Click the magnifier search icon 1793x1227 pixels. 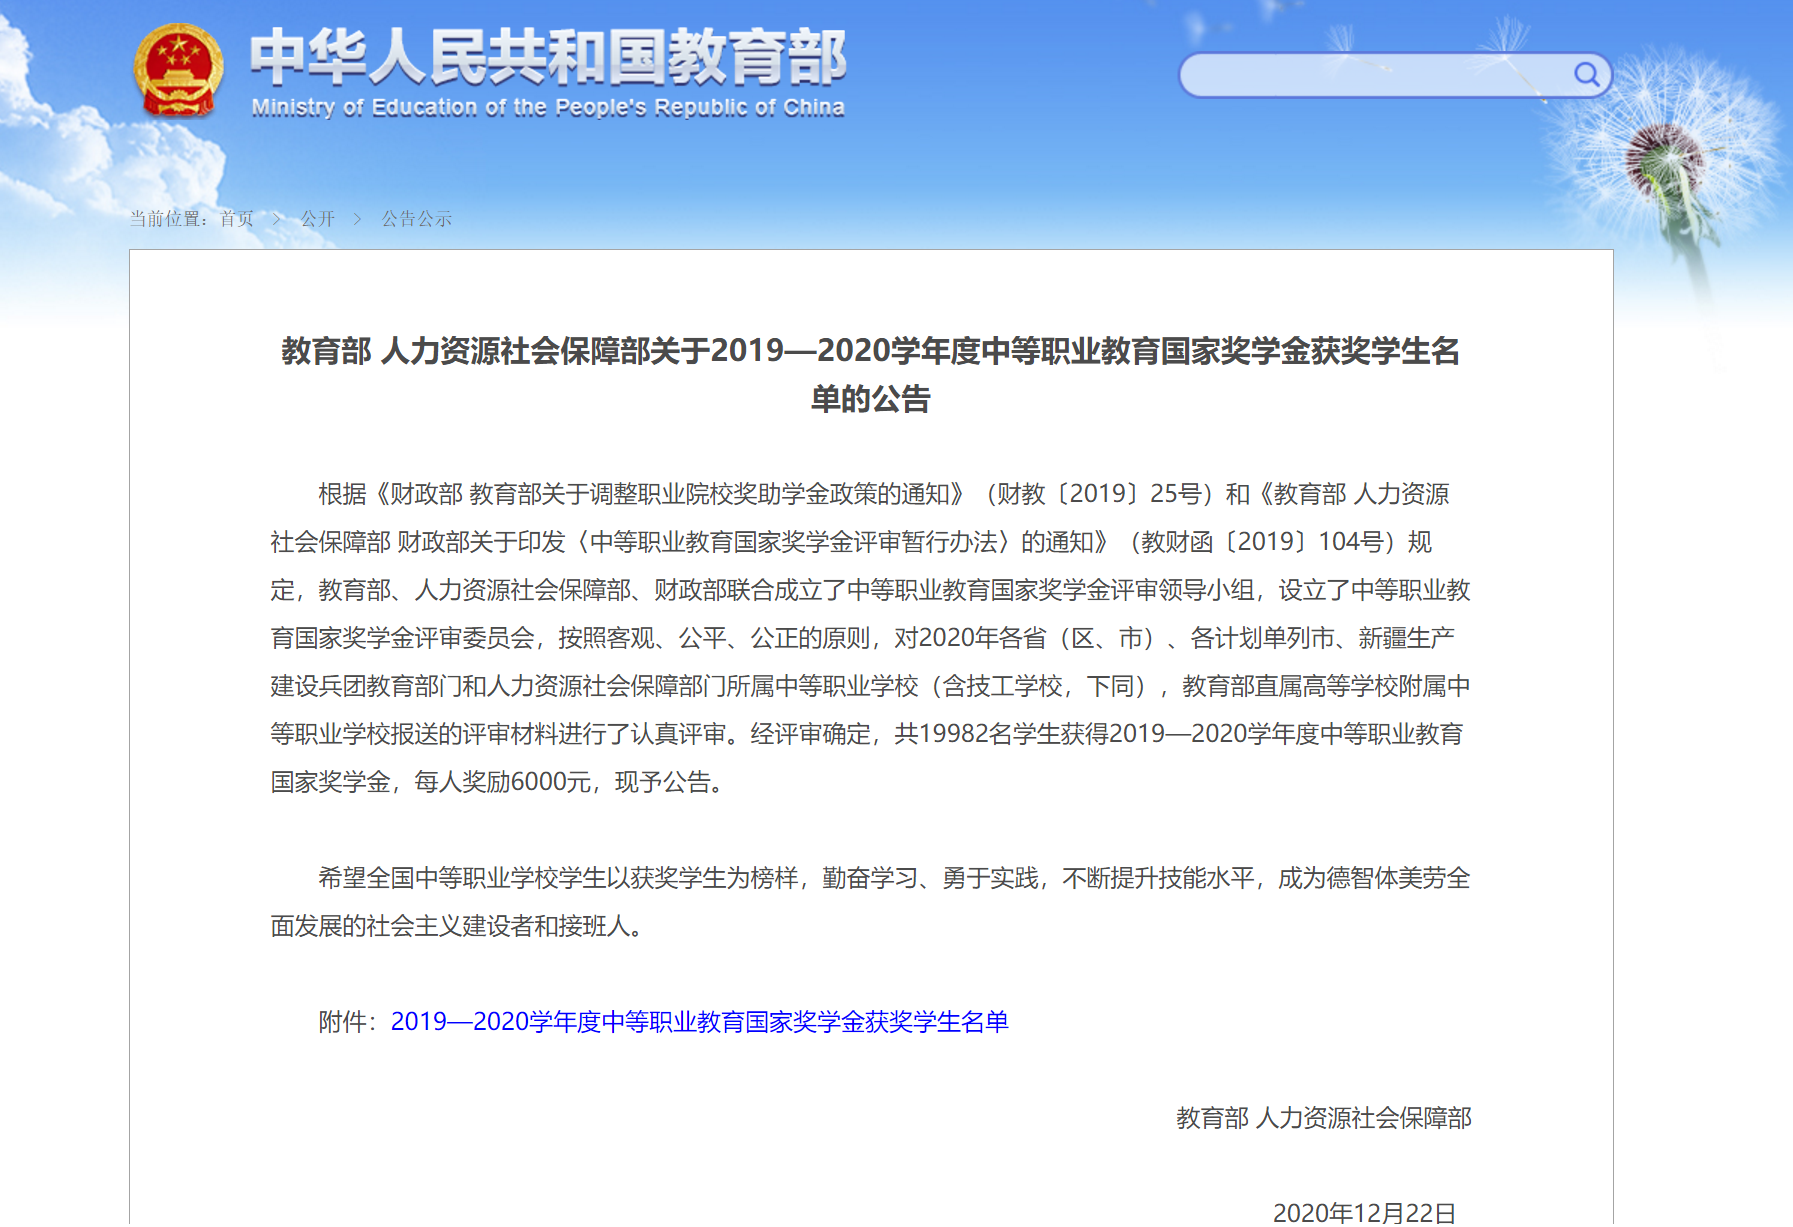pyautogui.click(x=1586, y=74)
